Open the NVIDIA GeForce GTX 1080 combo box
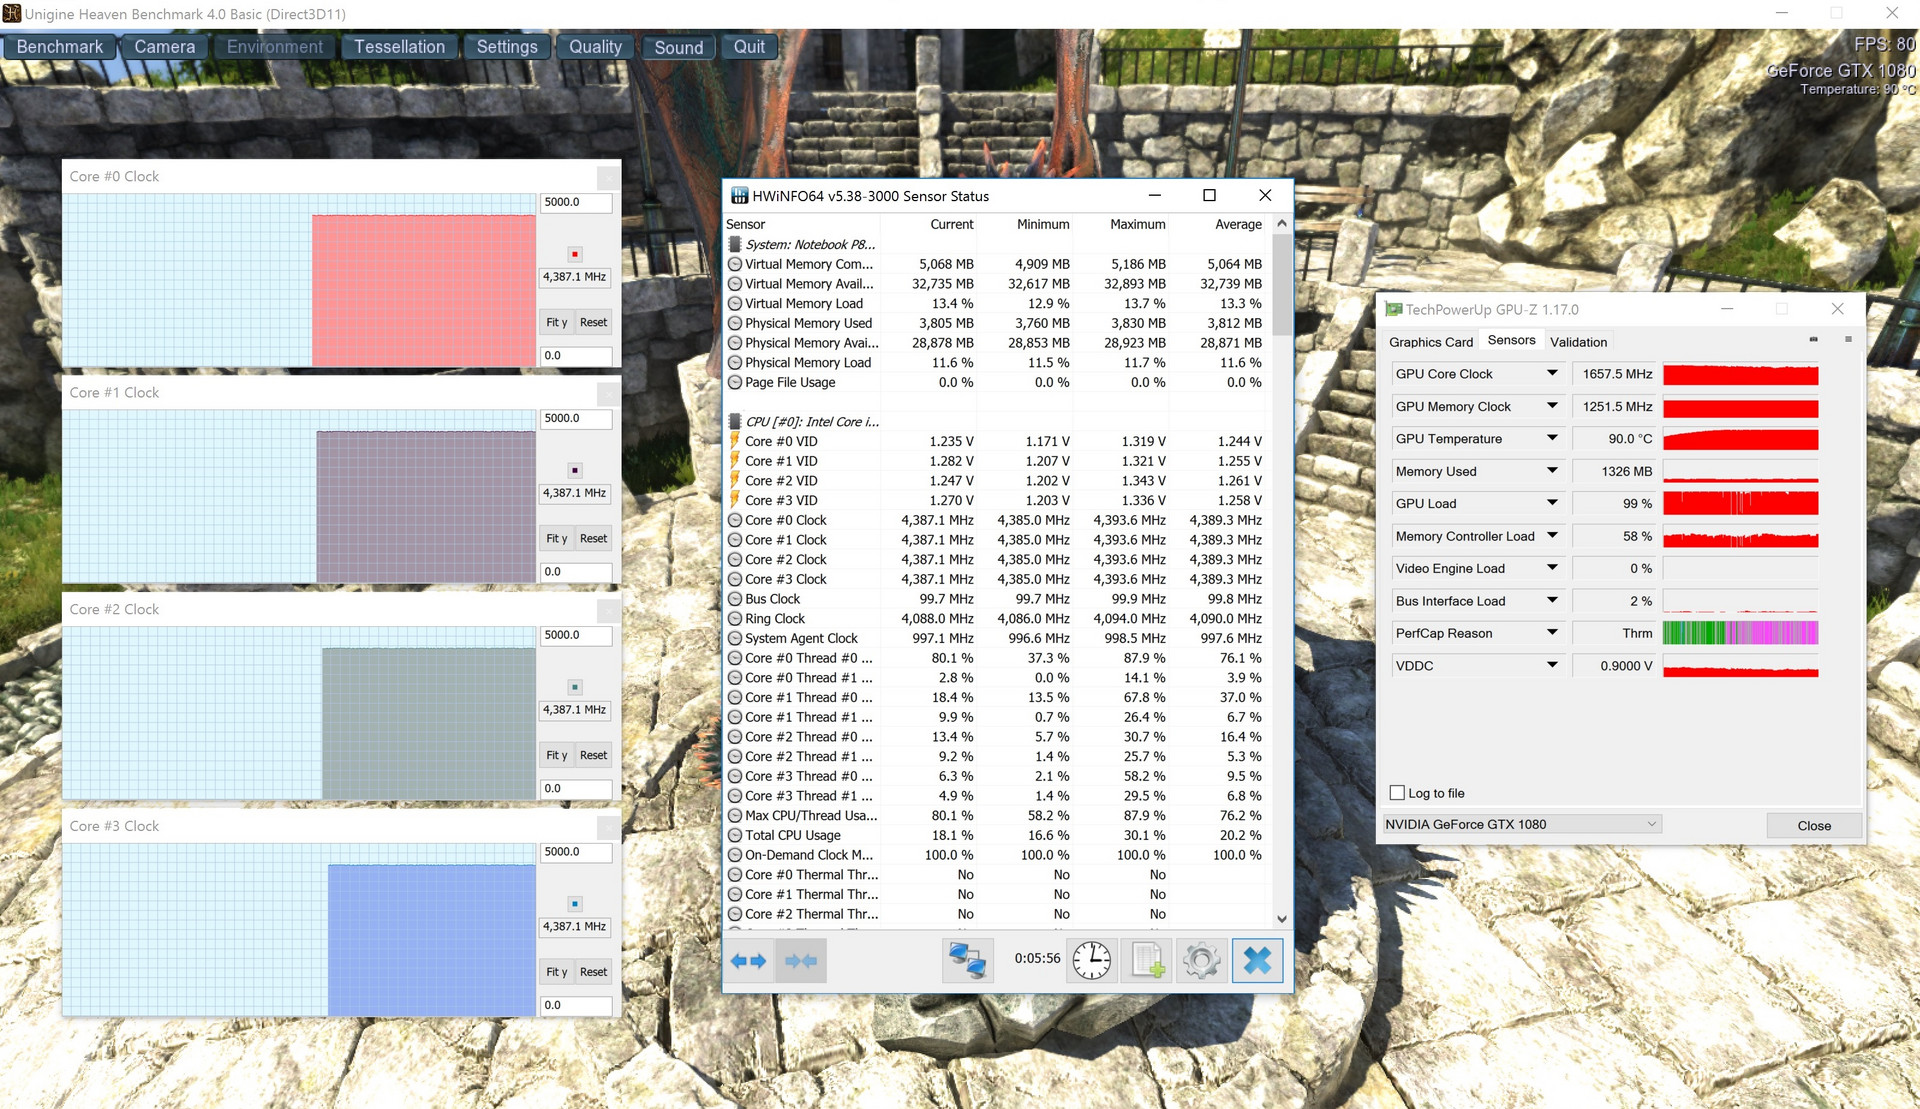This screenshot has height=1109, width=1920. click(x=1522, y=824)
